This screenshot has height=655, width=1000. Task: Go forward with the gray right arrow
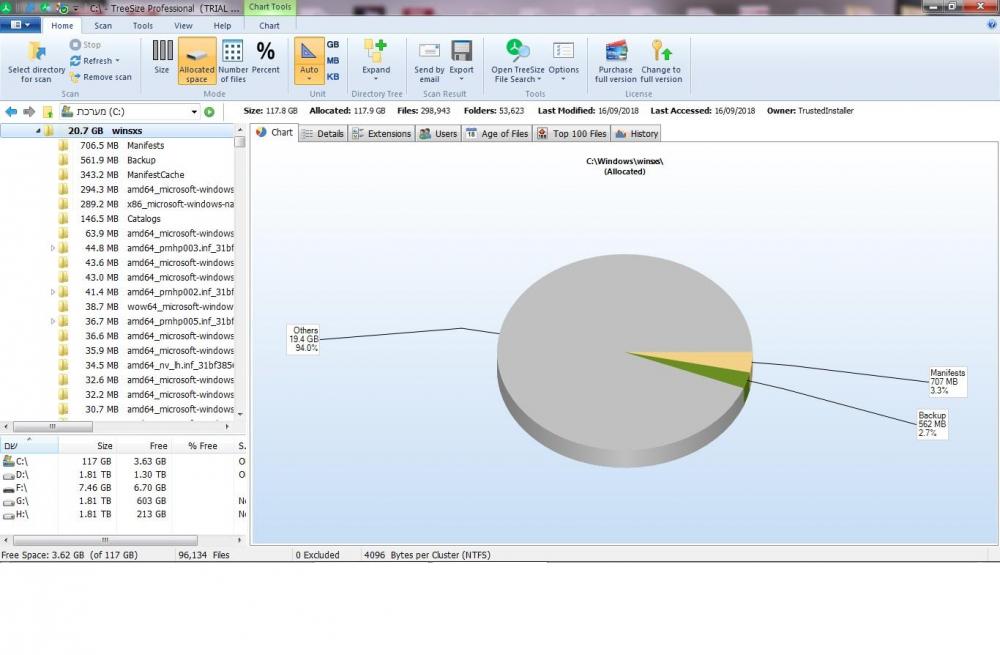(x=29, y=112)
